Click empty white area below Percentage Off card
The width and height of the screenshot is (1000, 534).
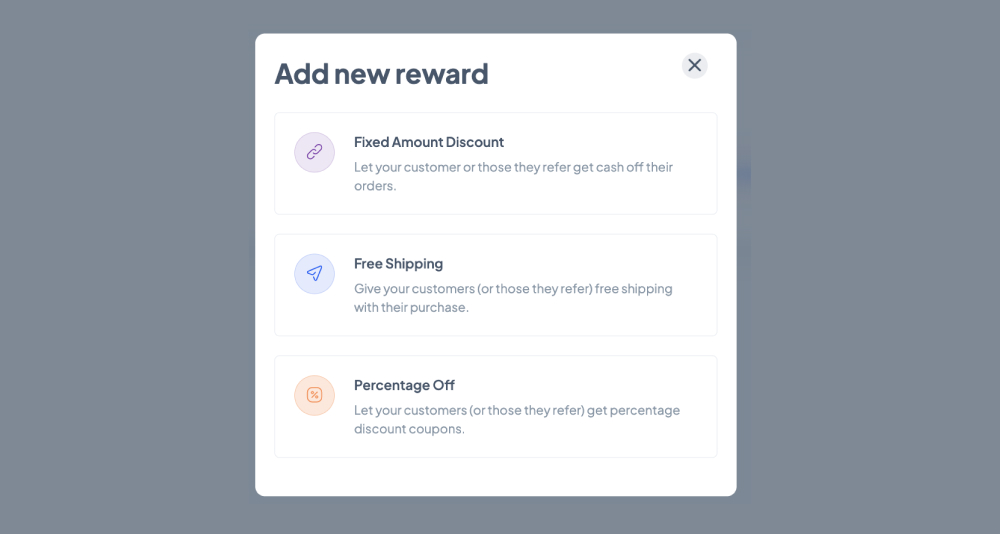coord(496,477)
